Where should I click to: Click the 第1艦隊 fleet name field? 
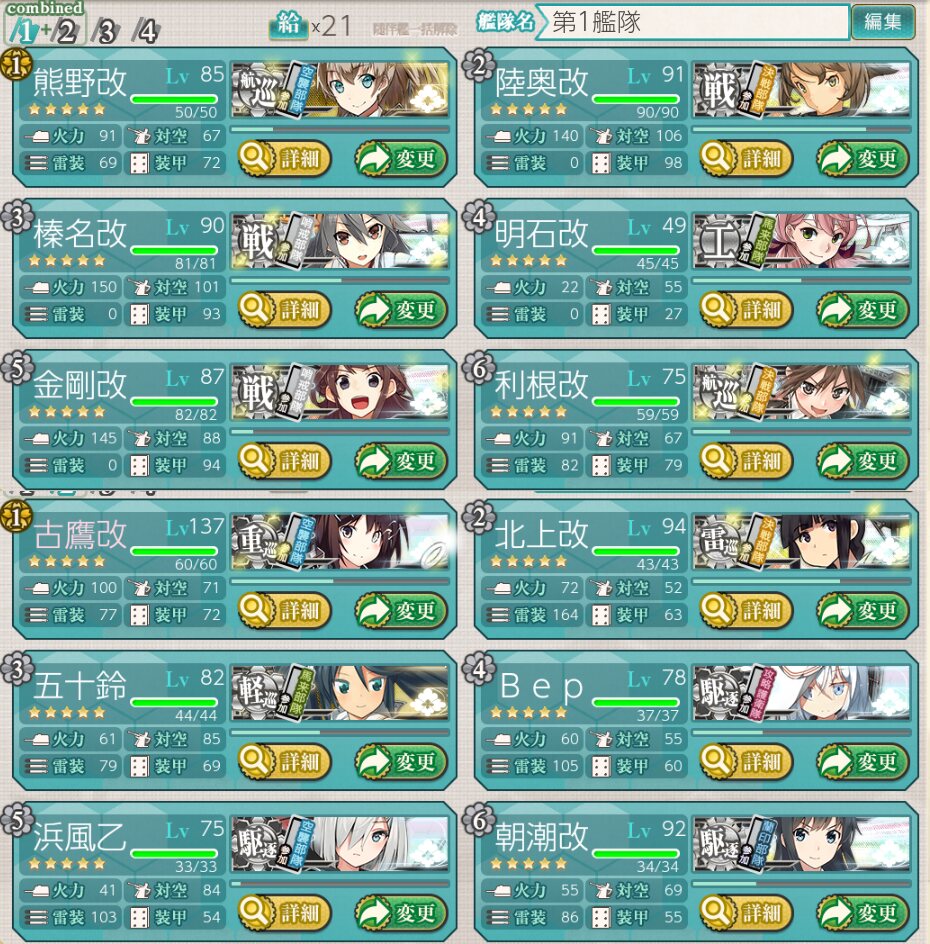tap(692, 22)
